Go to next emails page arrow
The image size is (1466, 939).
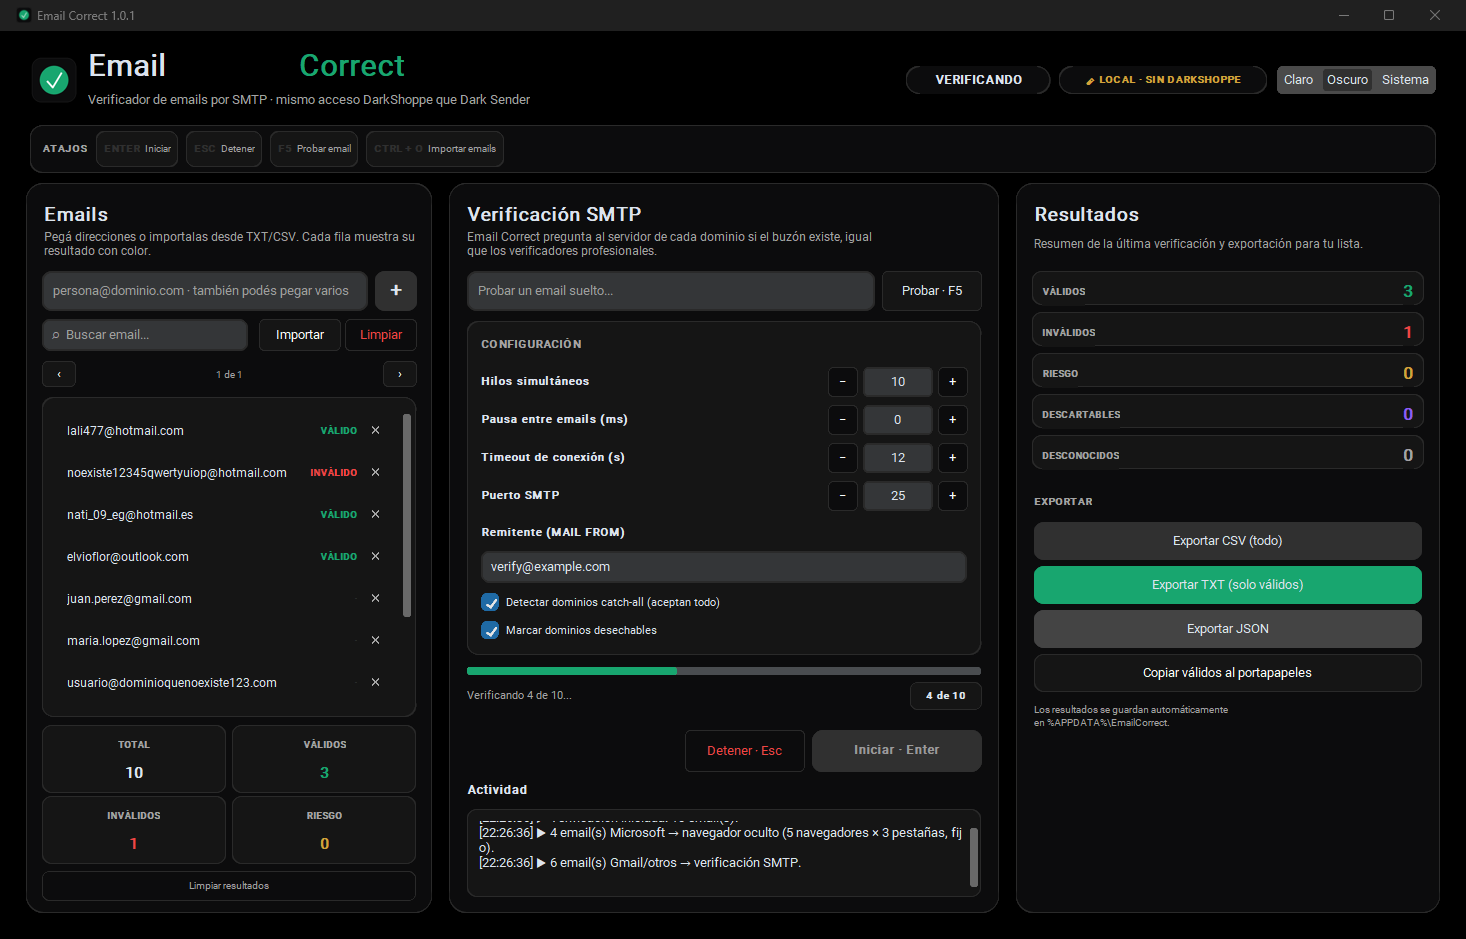(x=400, y=374)
